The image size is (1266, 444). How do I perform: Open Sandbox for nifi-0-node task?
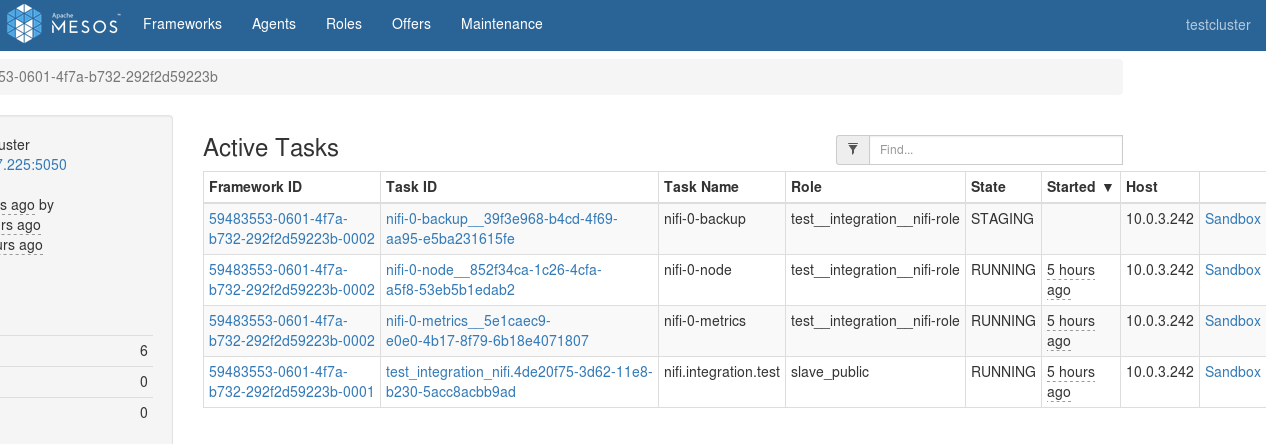pos(1233,270)
